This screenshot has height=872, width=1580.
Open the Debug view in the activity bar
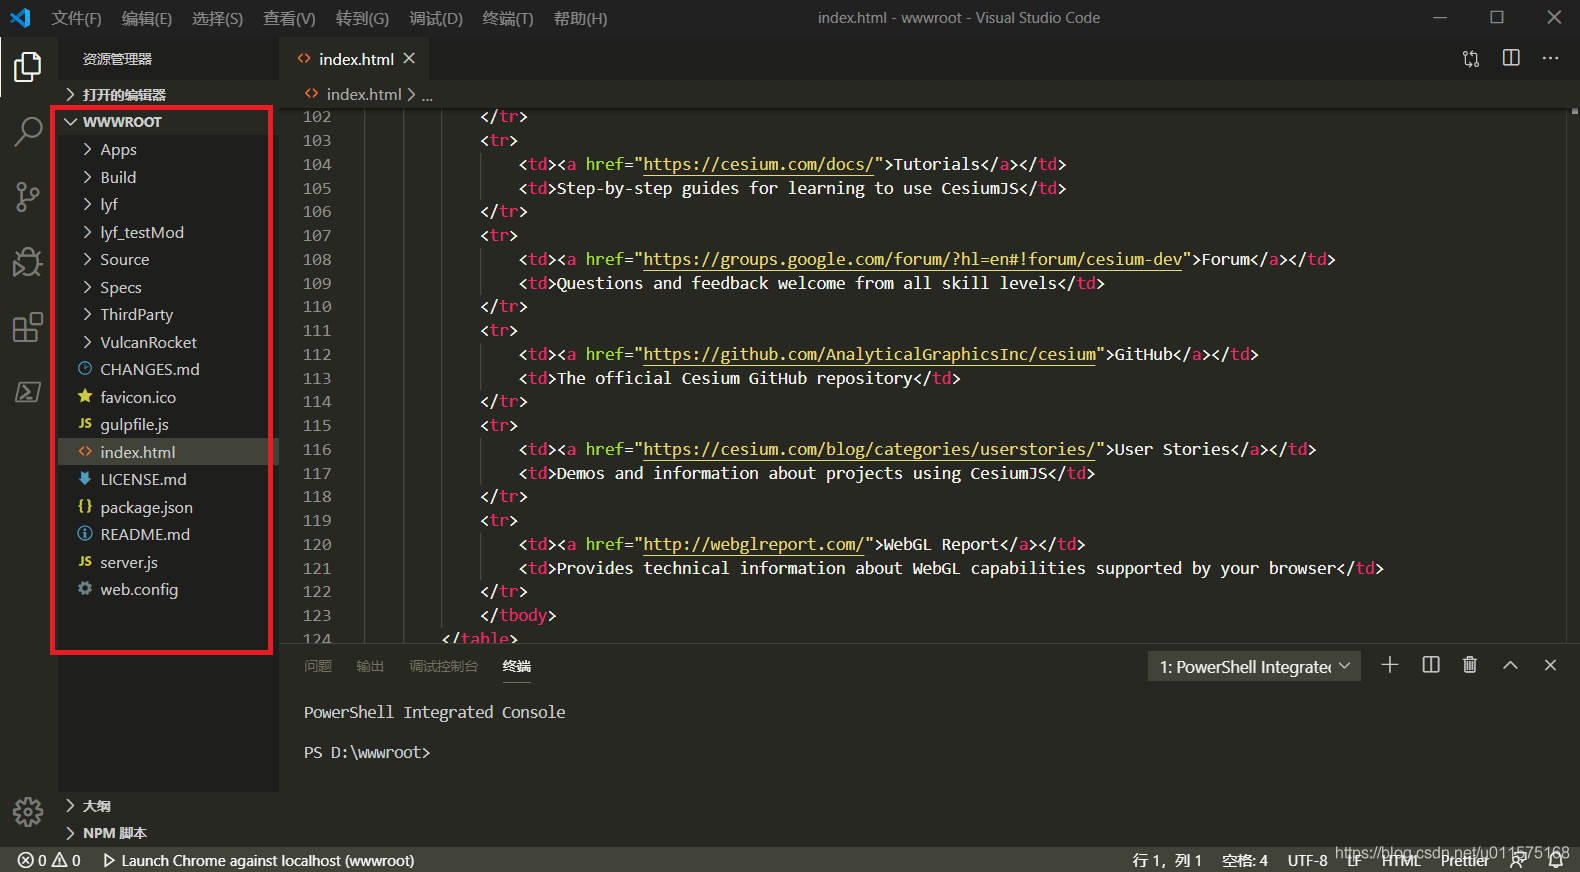click(x=28, y=262)
